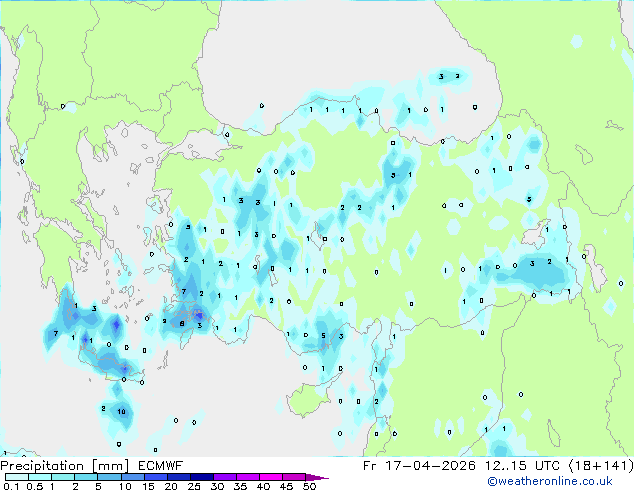This screenshot has width=634, height=490.
Task: Click the '45' legend scale label
Action: click(x=286, y=486)
